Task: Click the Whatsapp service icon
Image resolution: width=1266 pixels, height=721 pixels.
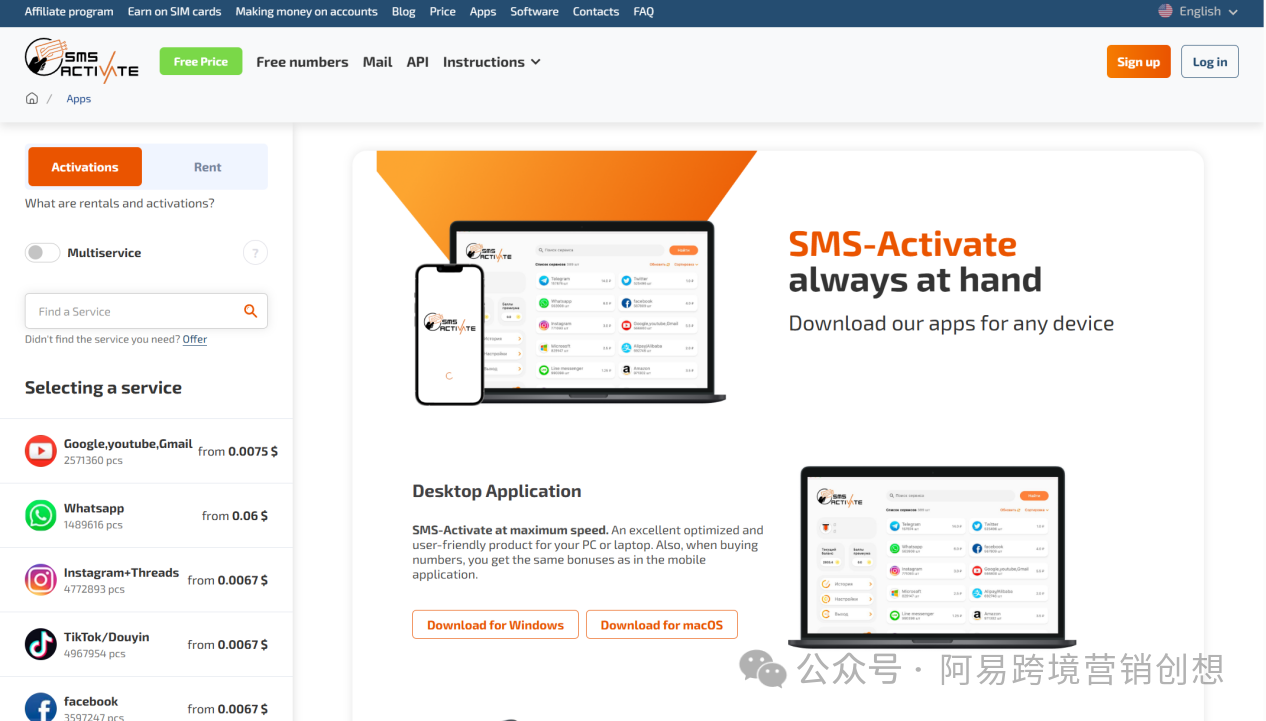Action: click(x=41, y=515)
